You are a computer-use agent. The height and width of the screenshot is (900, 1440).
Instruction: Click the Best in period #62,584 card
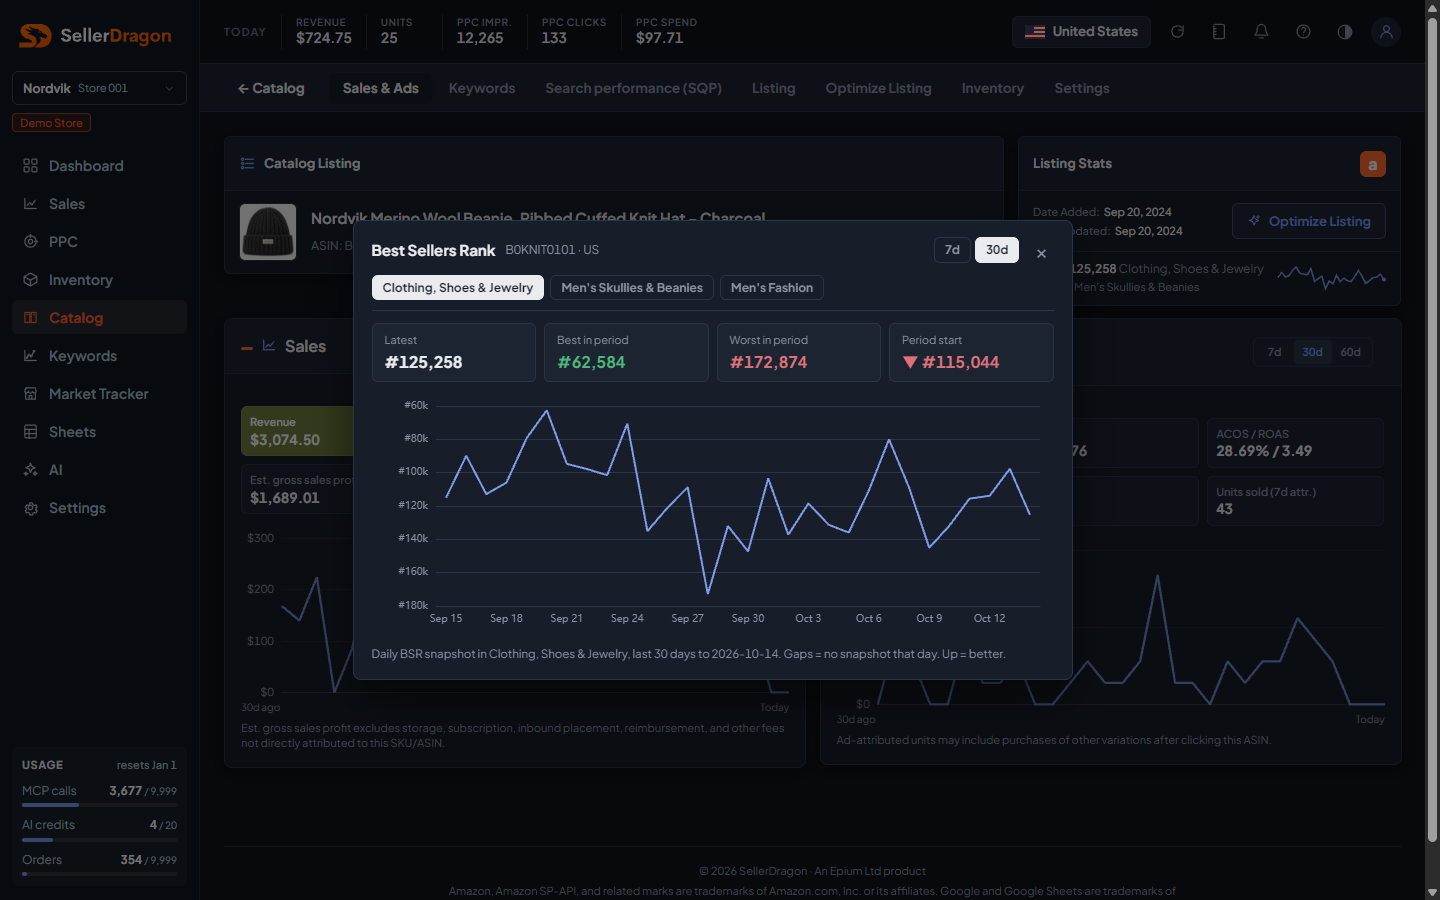click(x=626, y=352)
